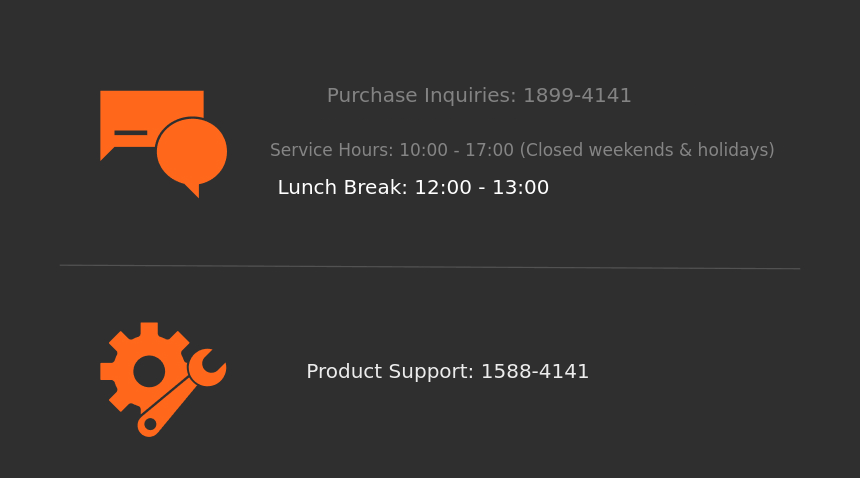Viewport: 860px width, 478px height.
Task: Click the round orange speech bubble
Action: 192,152
